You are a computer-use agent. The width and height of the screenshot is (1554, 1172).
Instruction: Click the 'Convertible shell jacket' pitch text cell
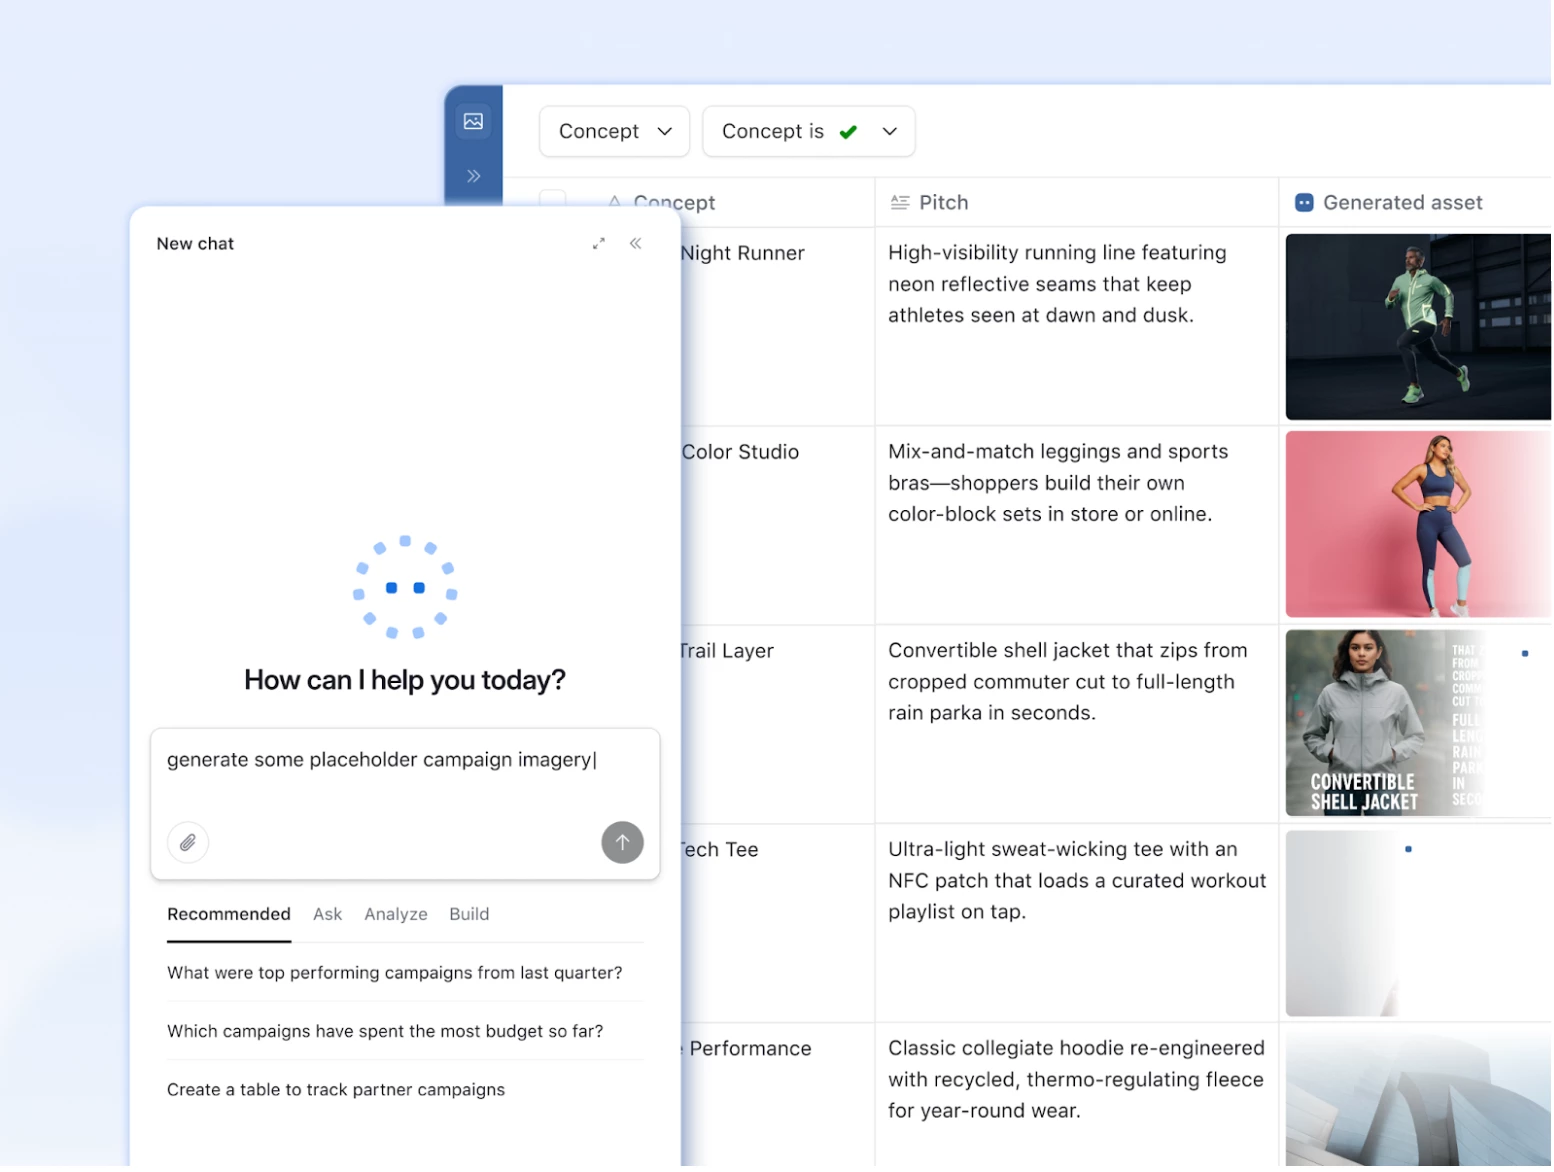[x=1078, y=725]
